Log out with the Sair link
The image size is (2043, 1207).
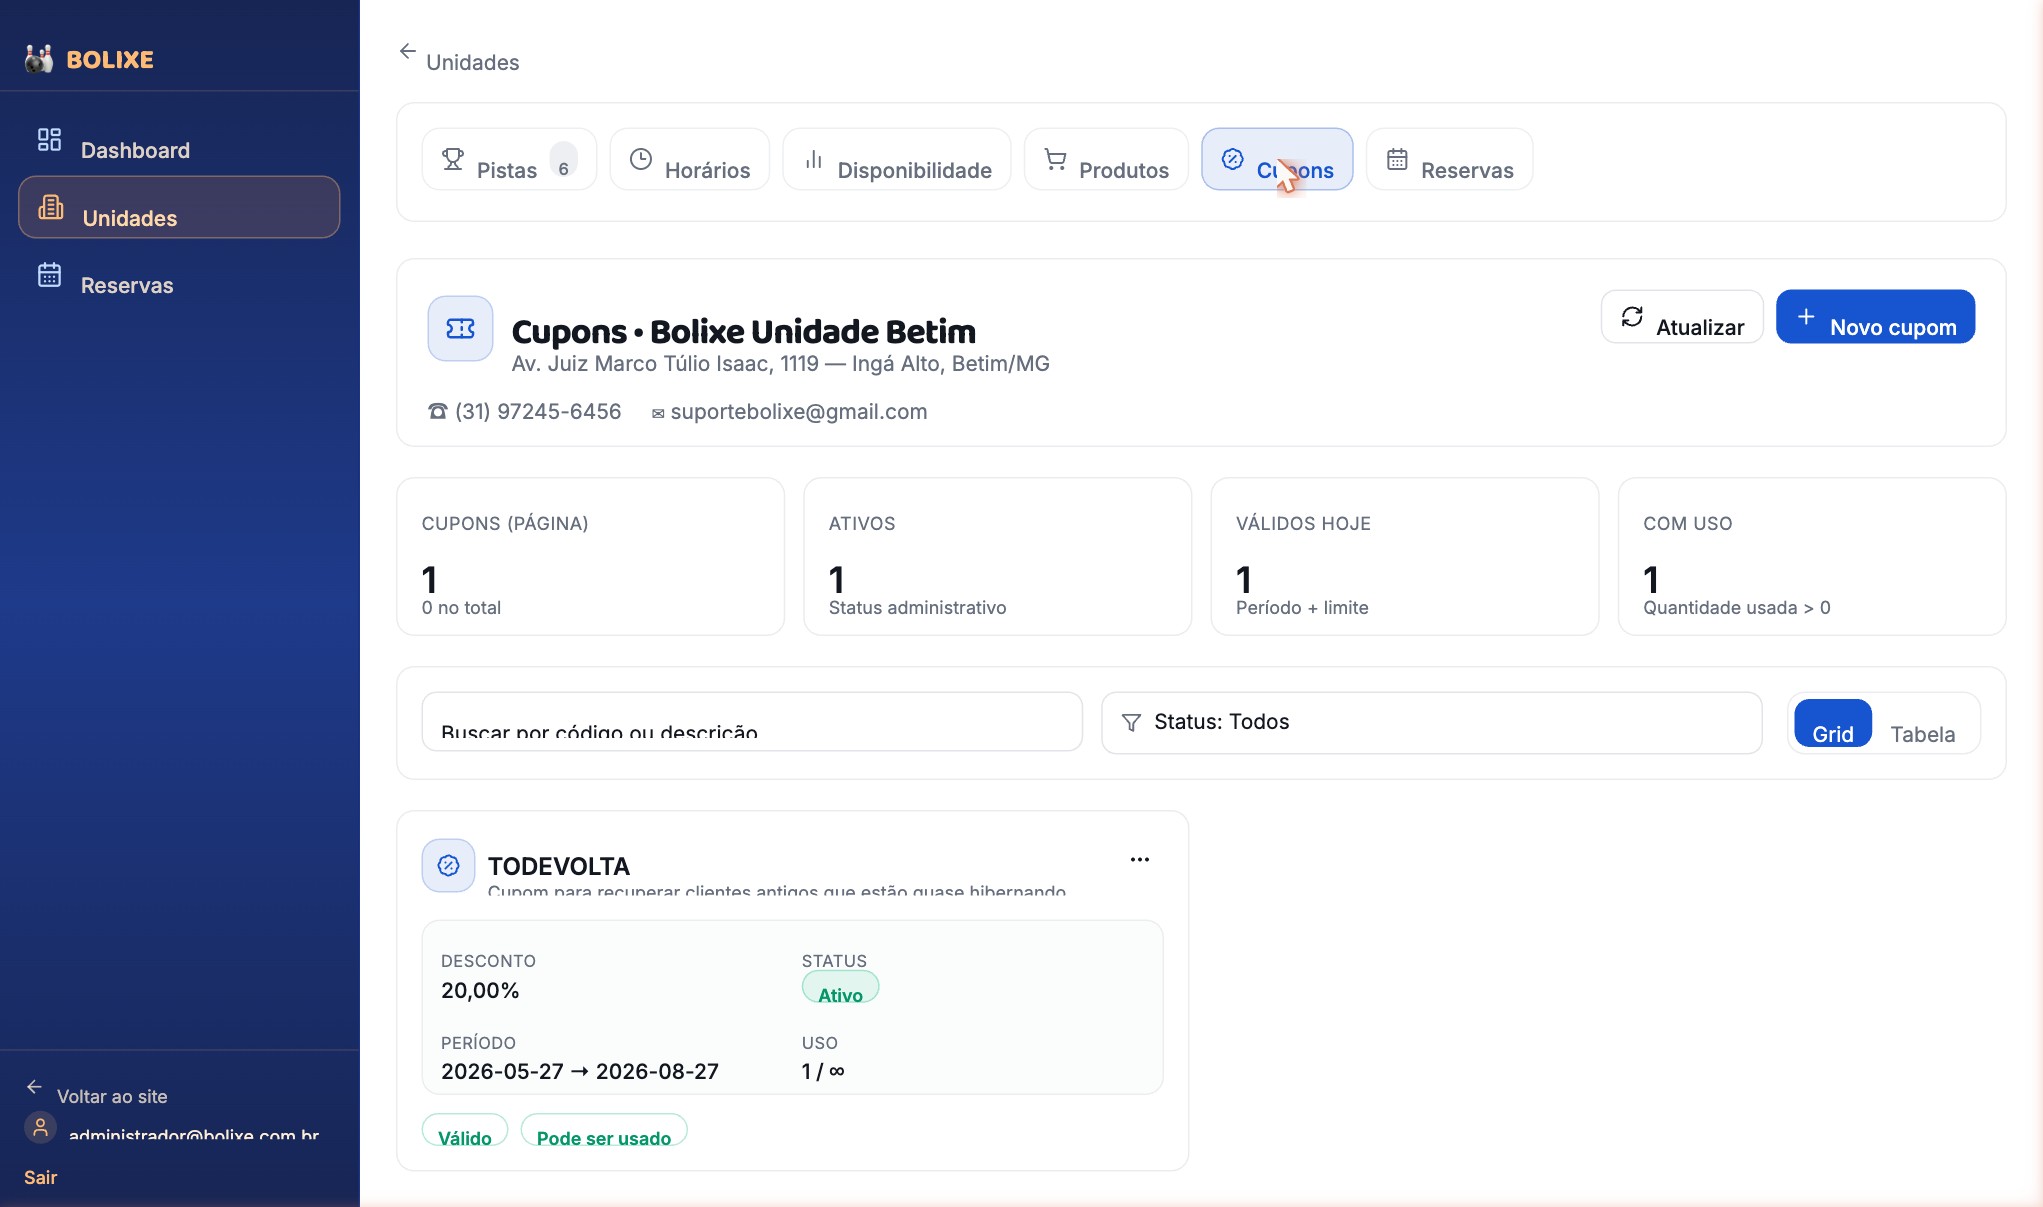[x=41, y=1177]
